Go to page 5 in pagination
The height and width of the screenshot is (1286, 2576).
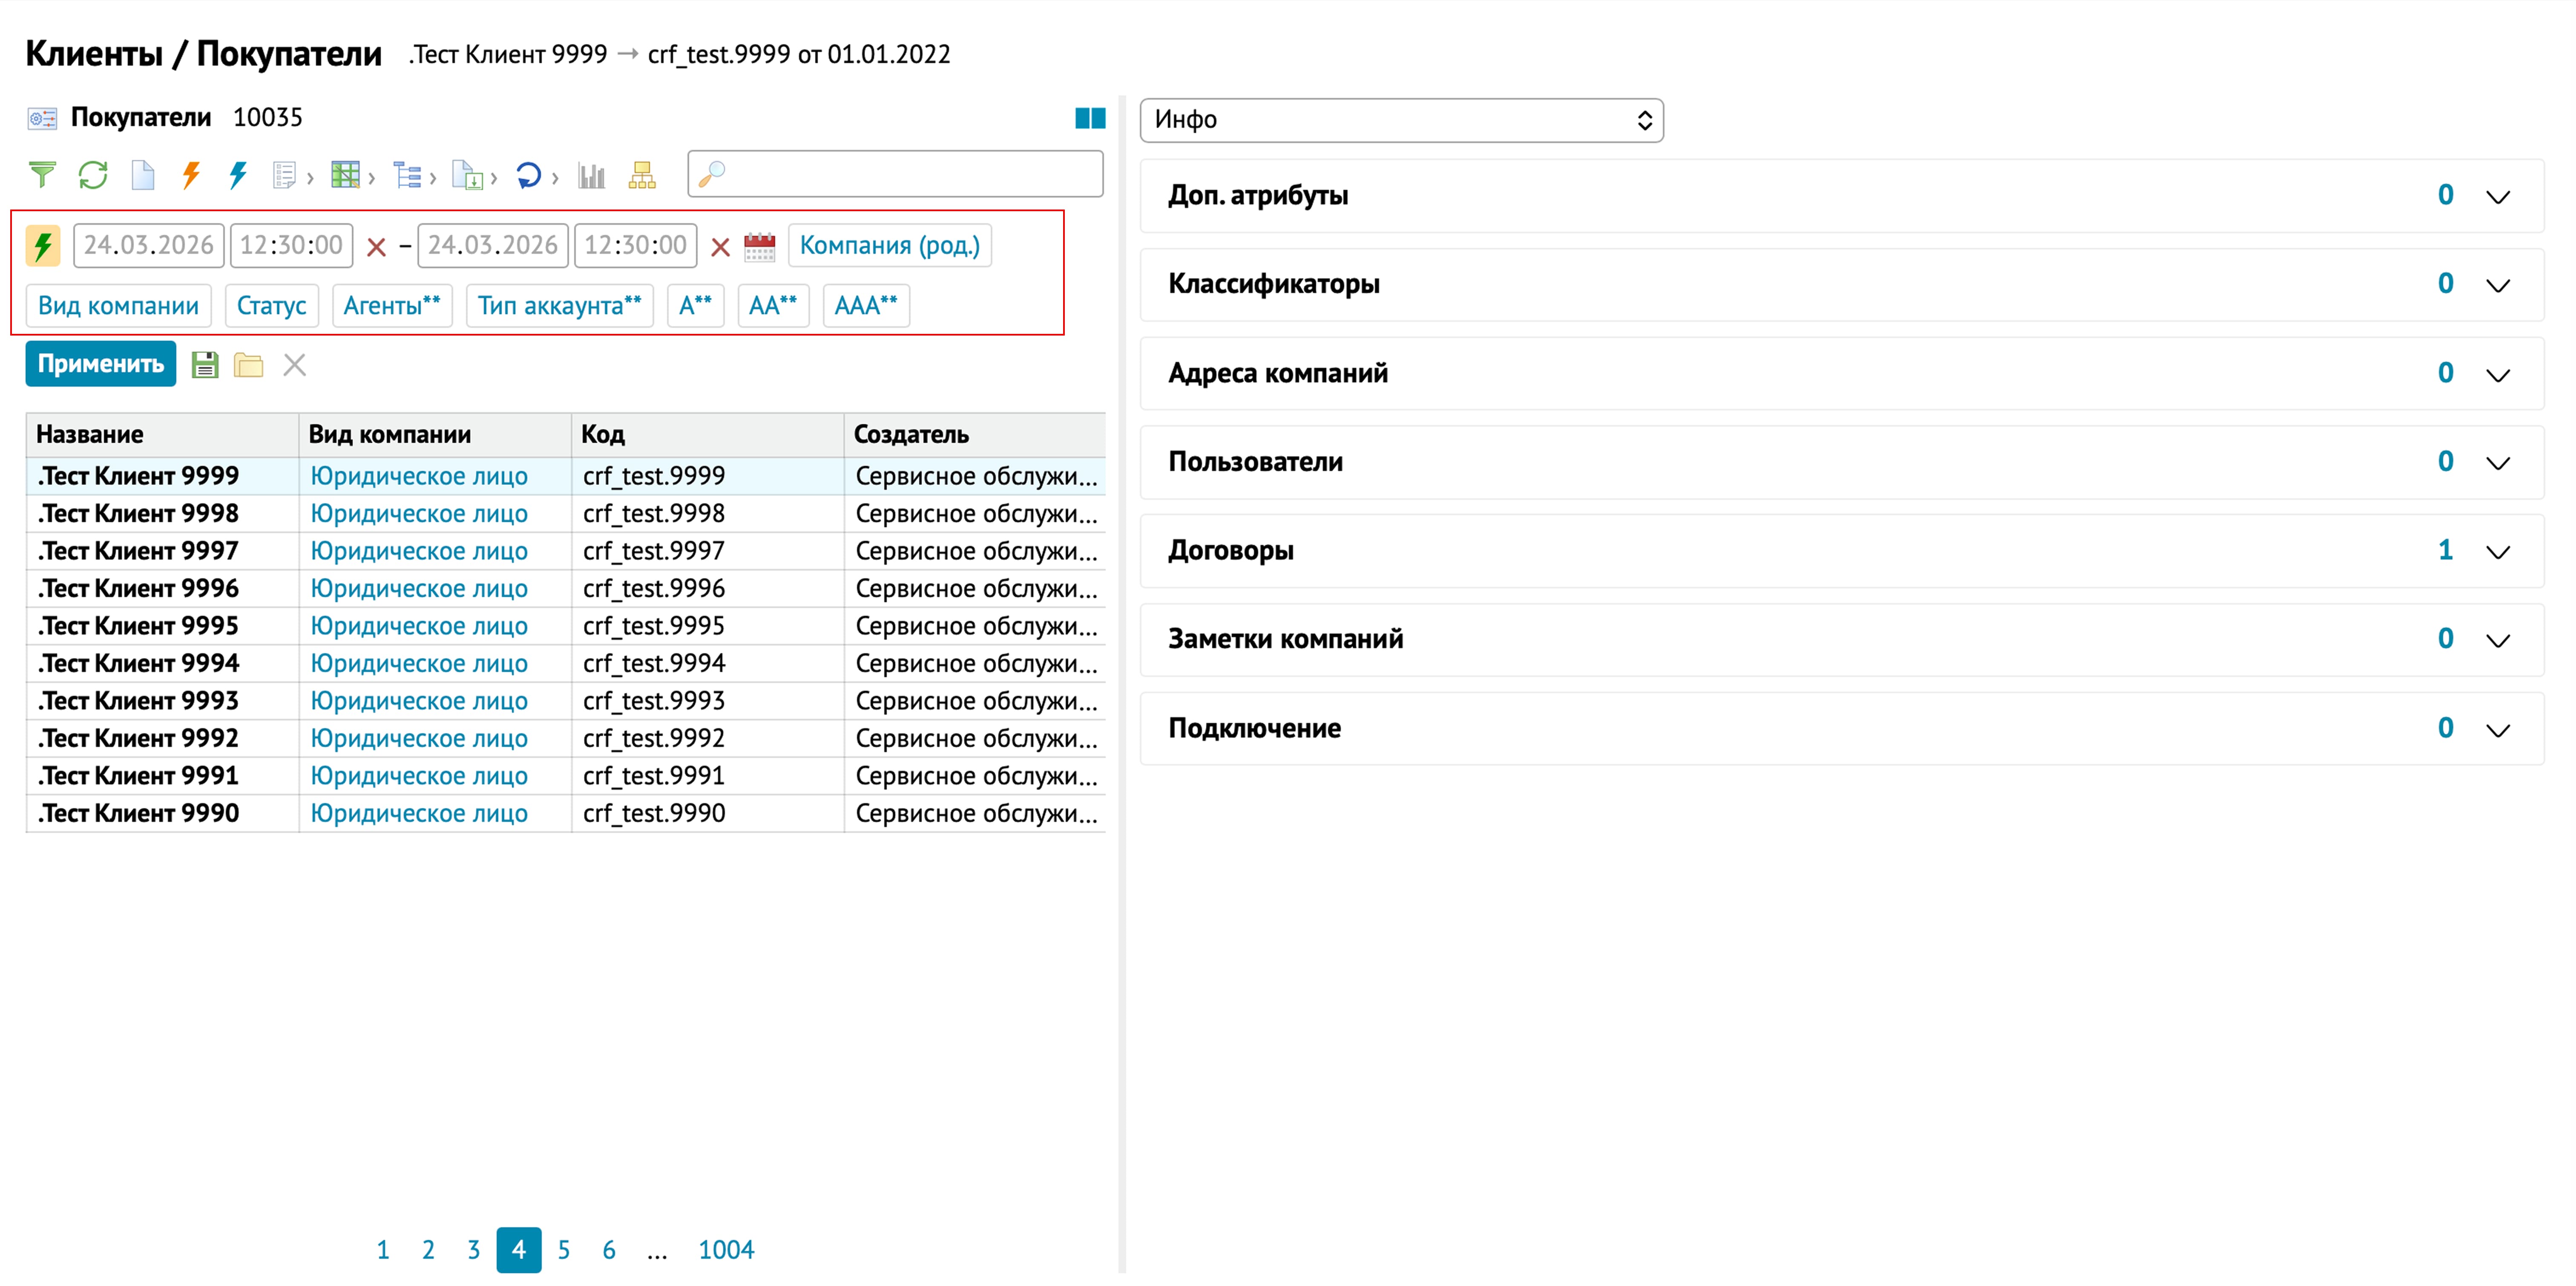pyautogui.click(x=564, y=1250)
